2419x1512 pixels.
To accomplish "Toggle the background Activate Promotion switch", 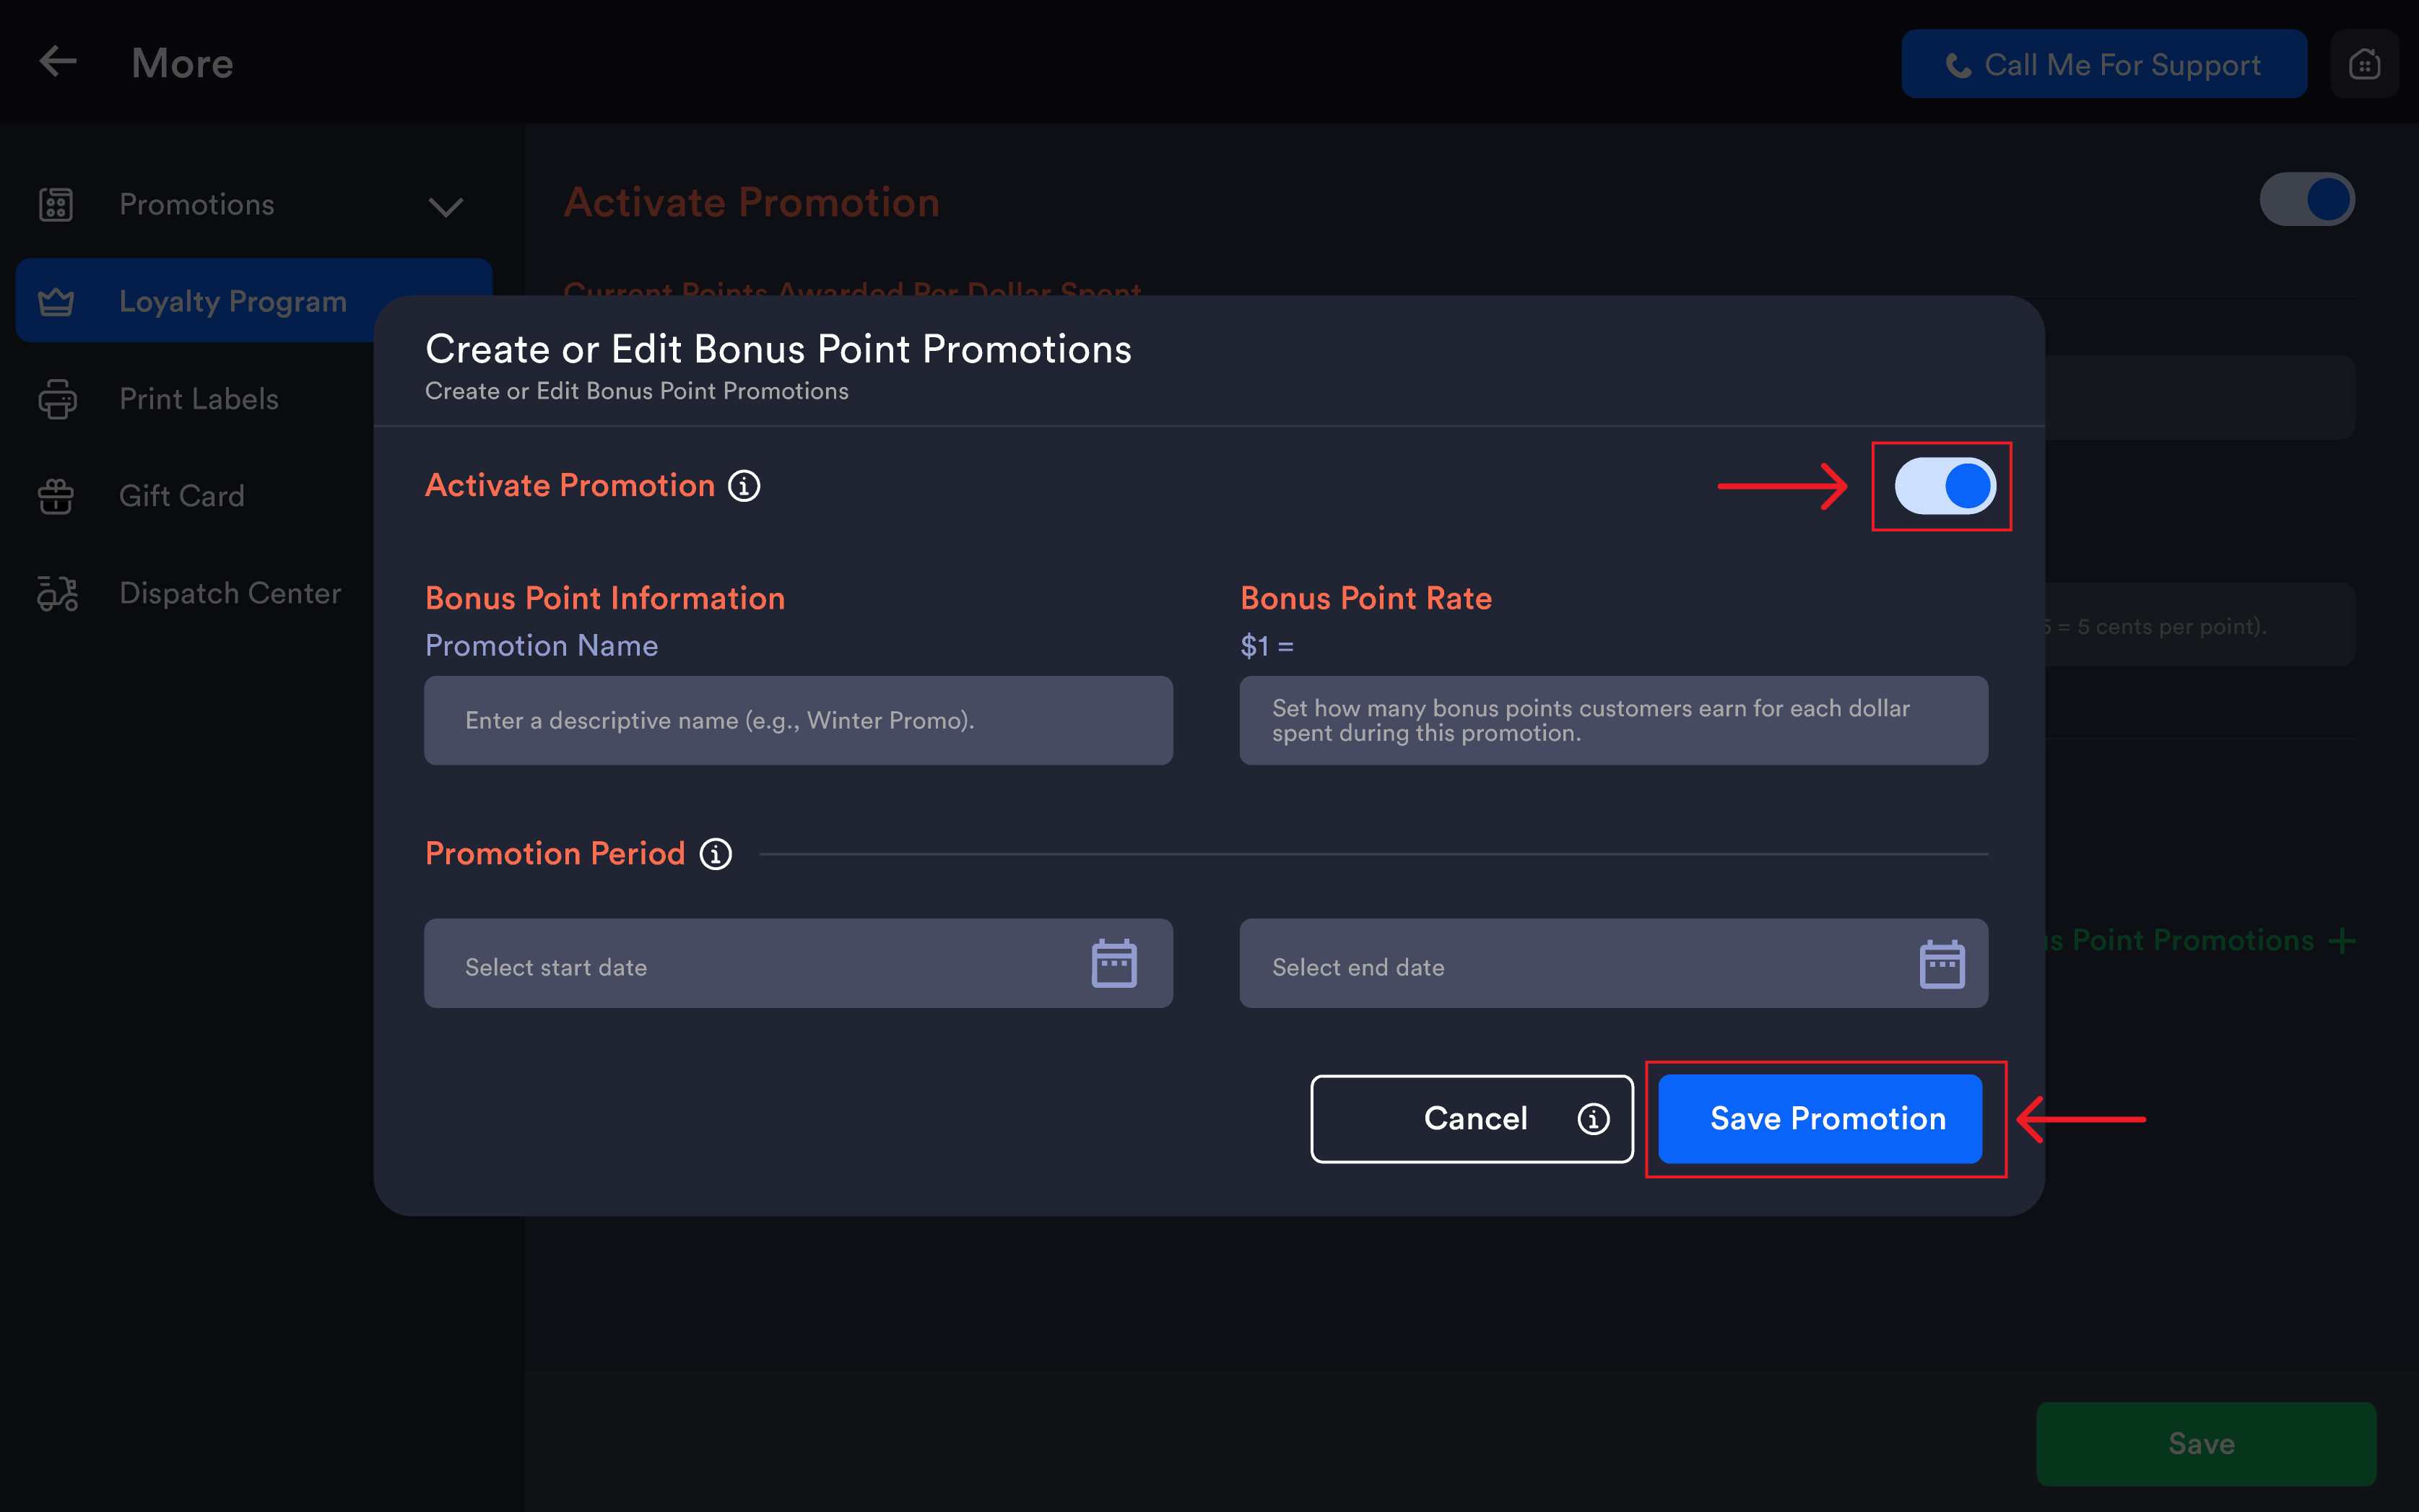I will (x=2306, y=199).
